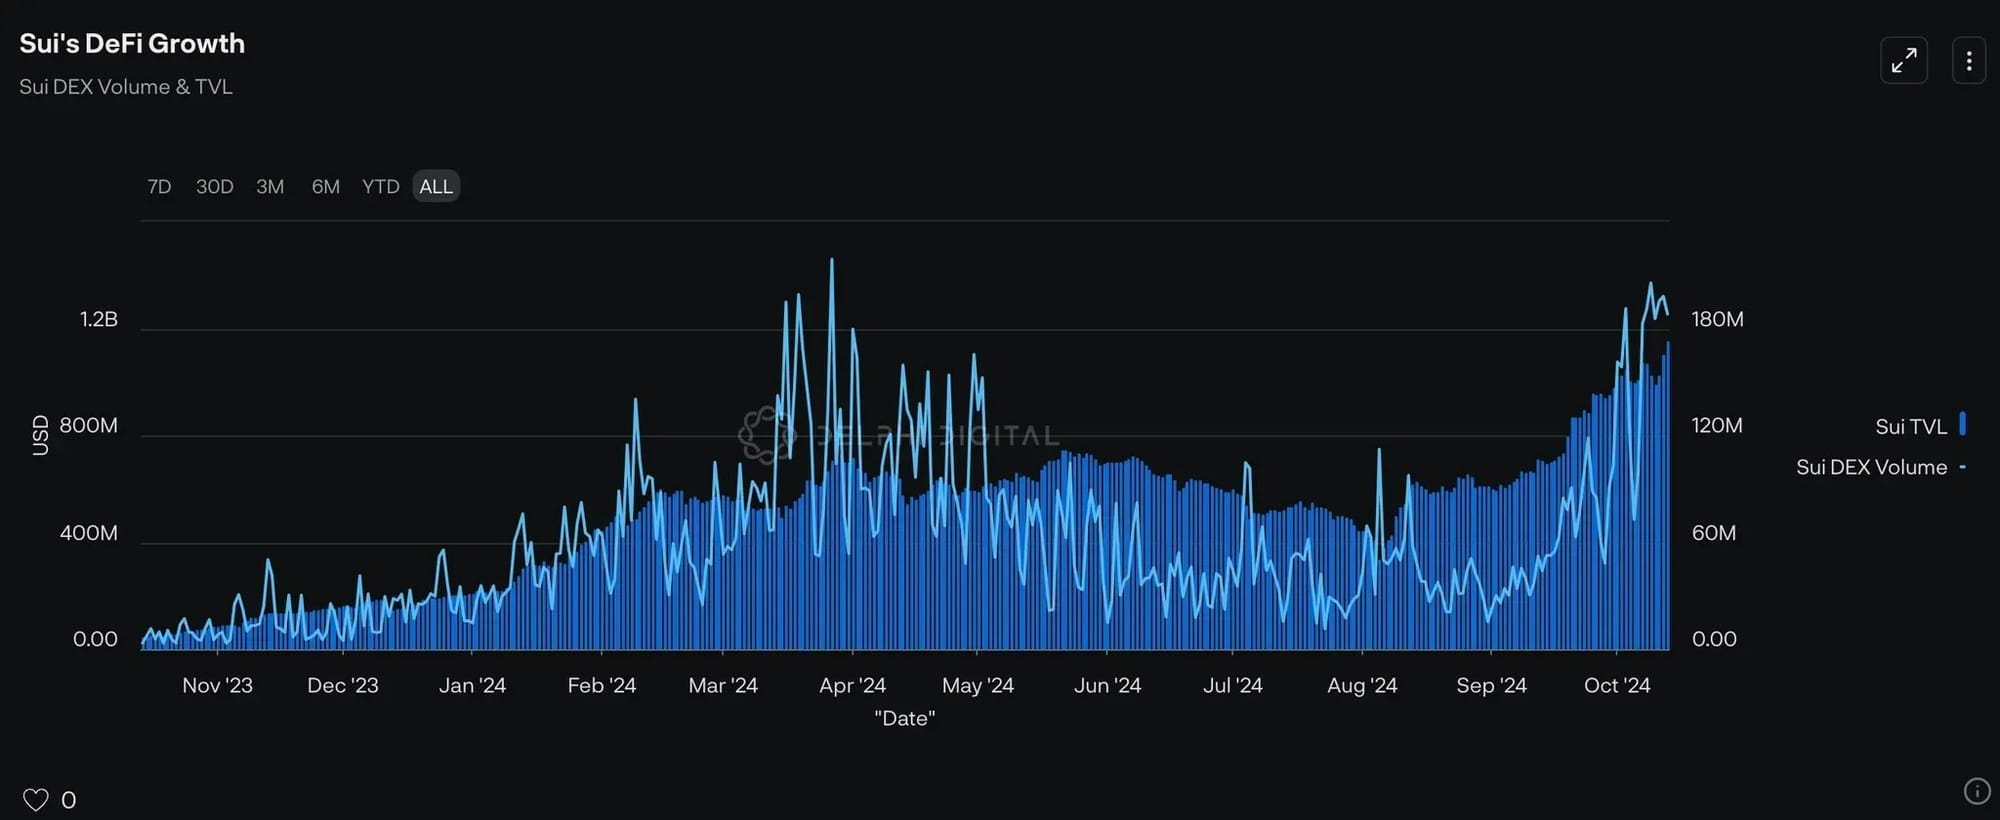Screen dimensions: 2000x820
Task: Select the 30D time range
Action: pos(215,186)
